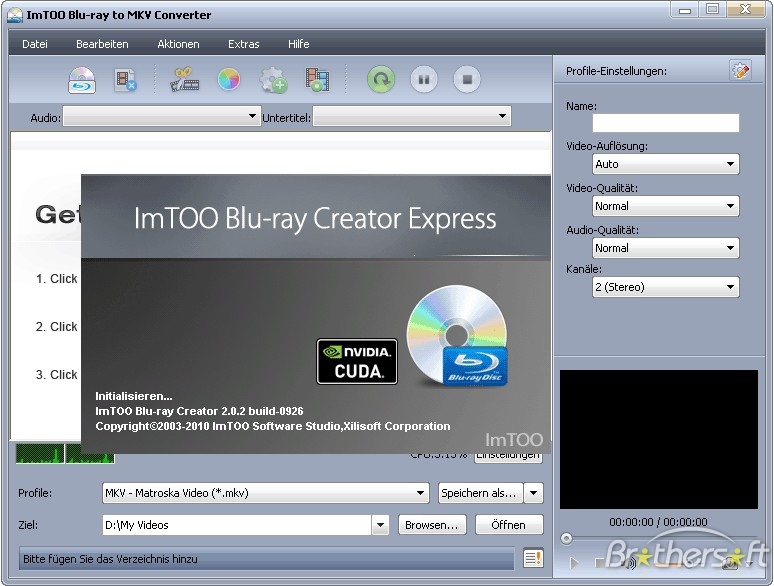
Task: Open the Aktionen menu
Action: [x=178, y=44]
